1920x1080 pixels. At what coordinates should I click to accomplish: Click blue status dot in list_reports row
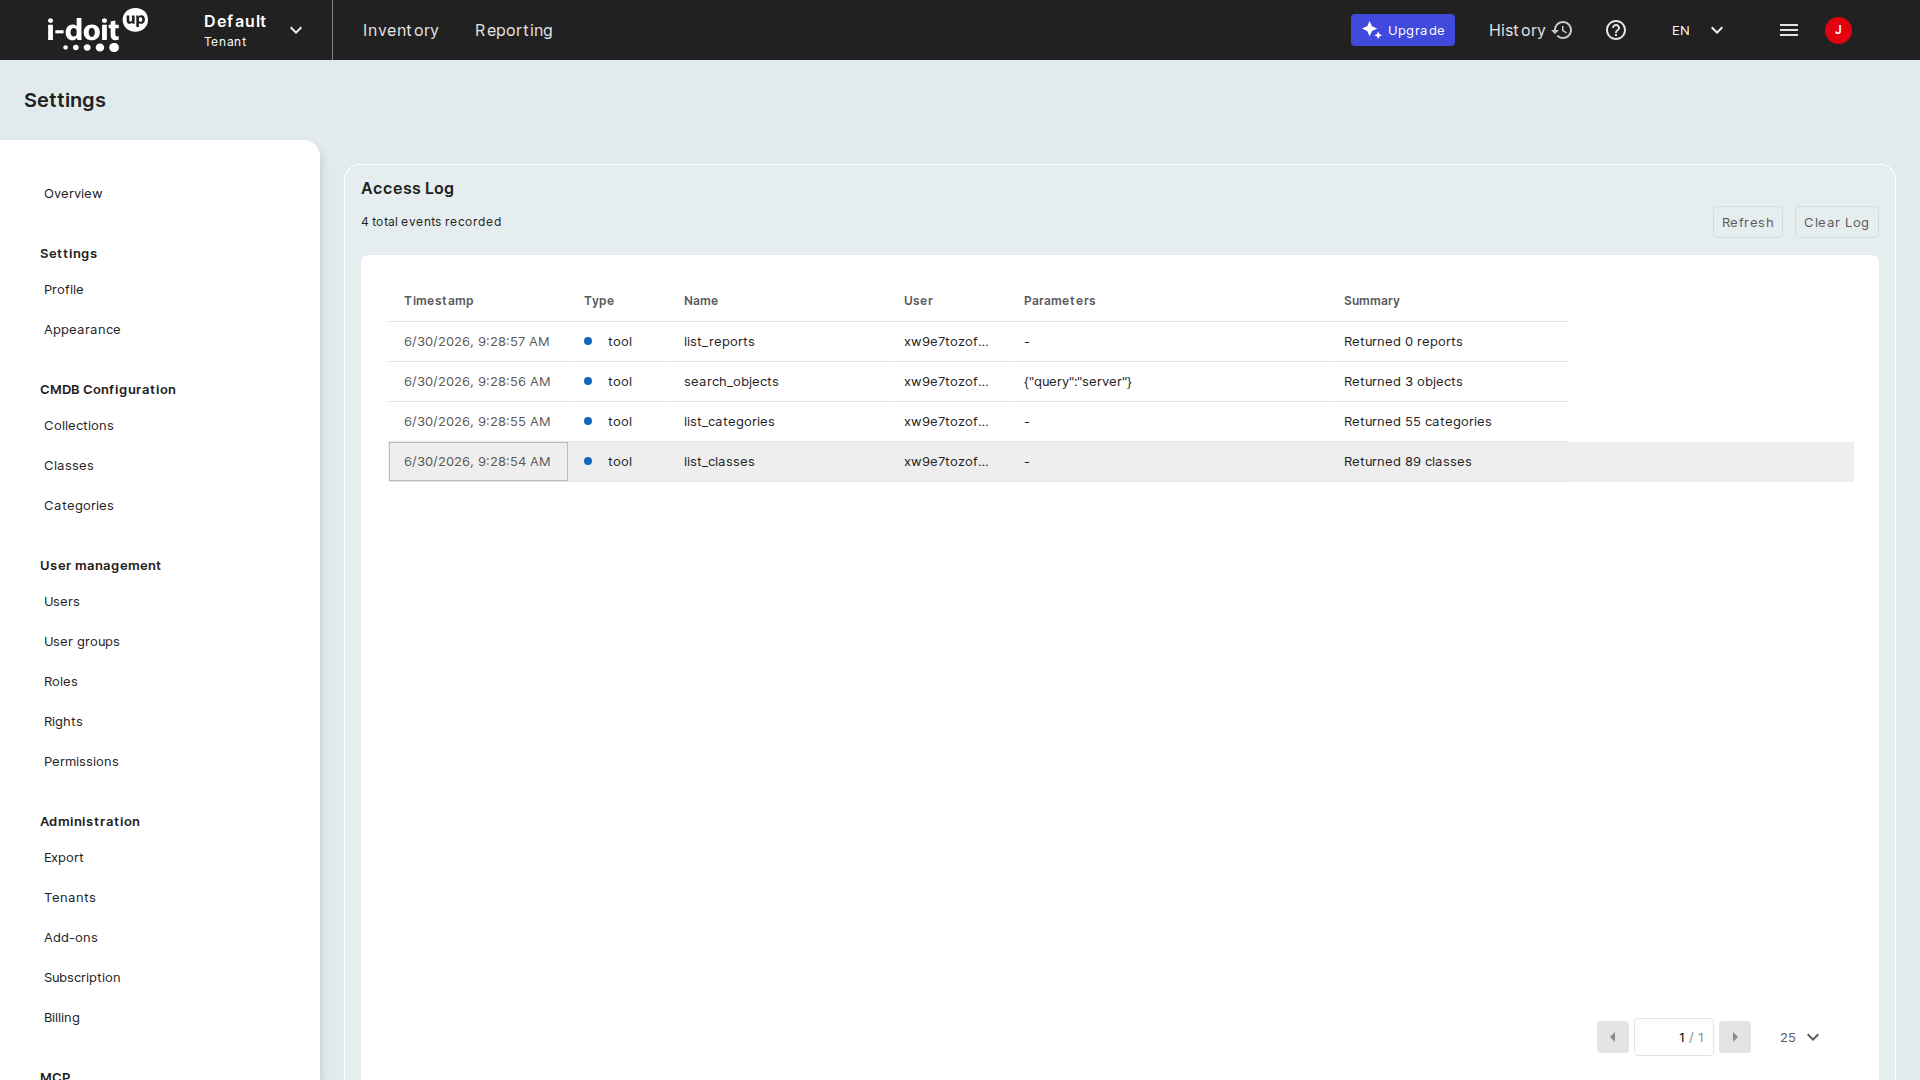(588, 341)
